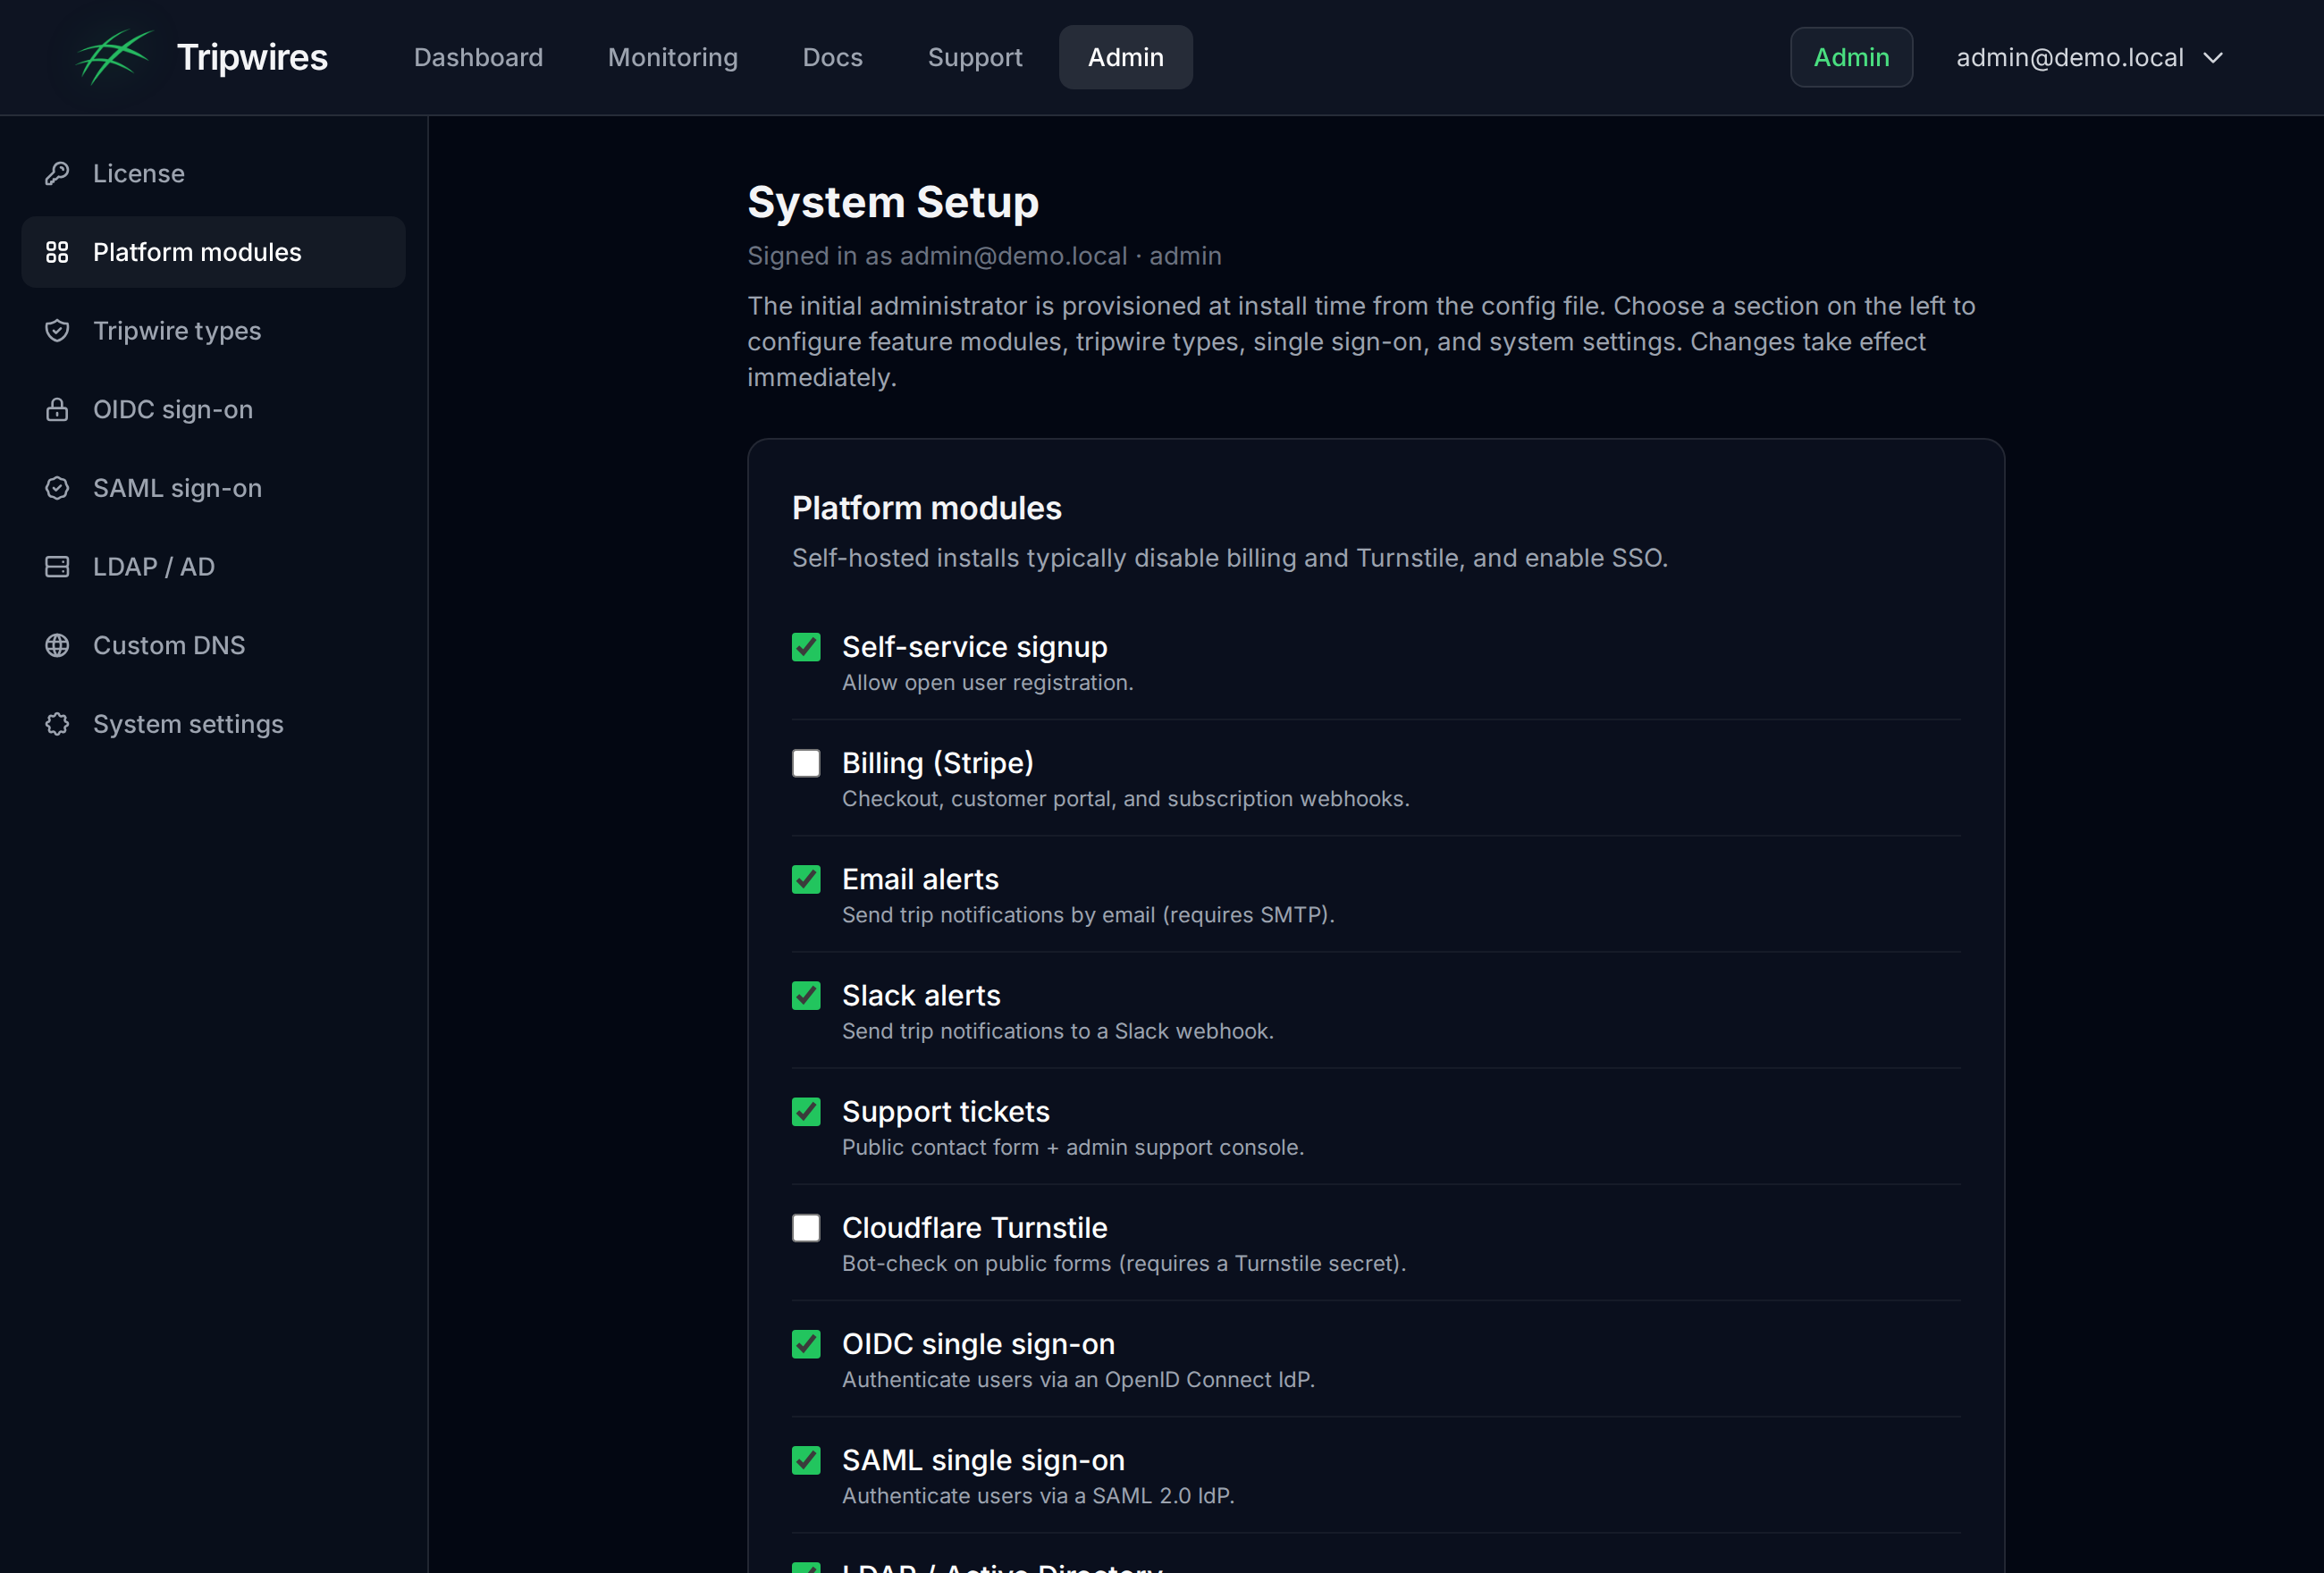Click the License key icon
Screen dimensions: 2324x1573
[57, 173]
